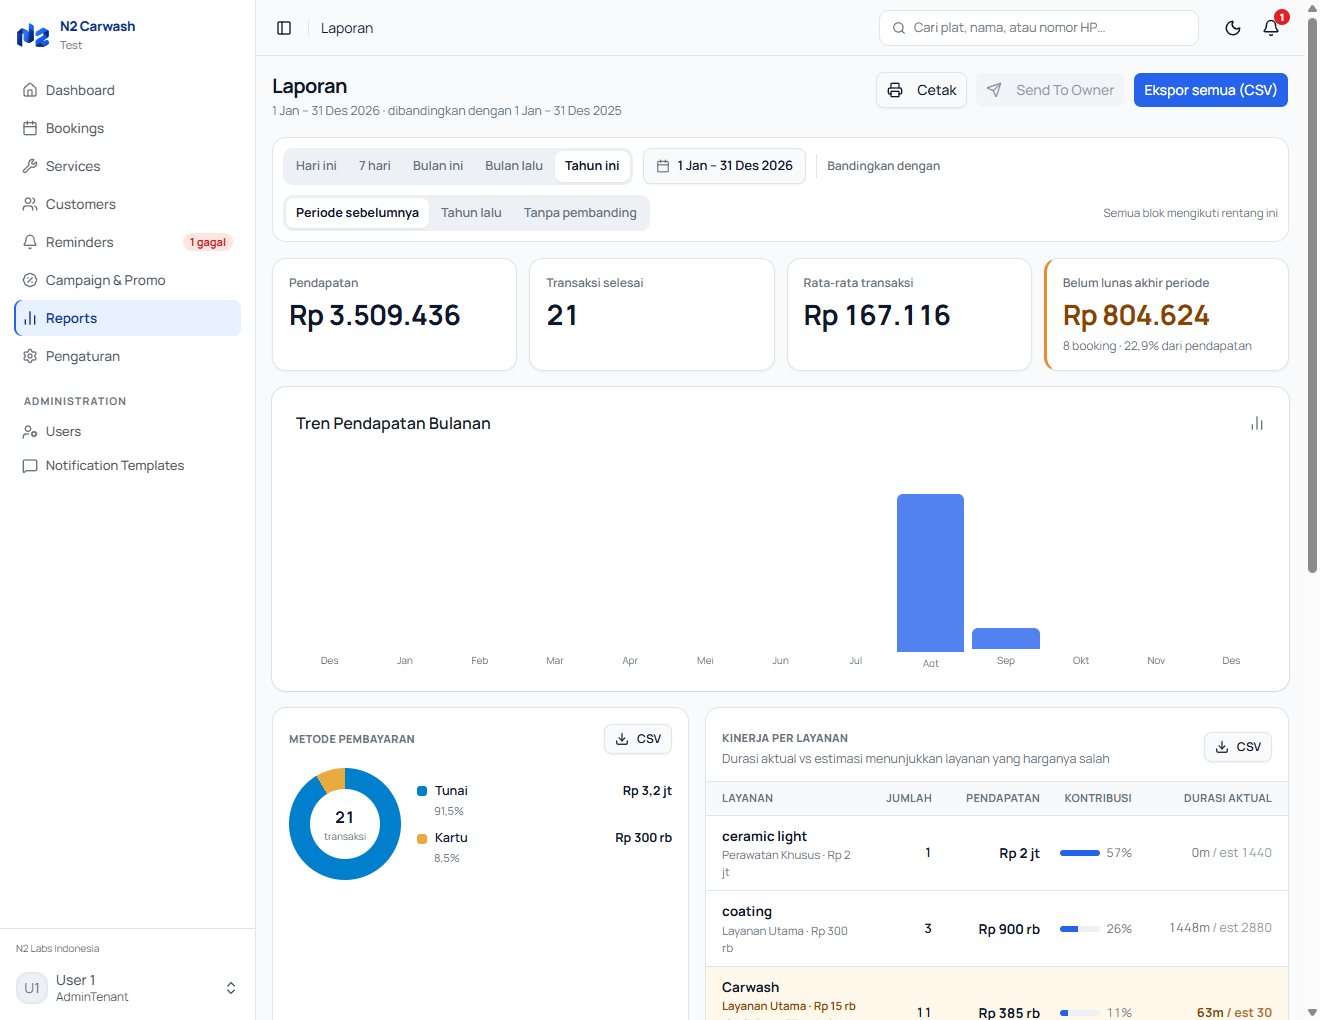The width and height of the screenshot is (1320, 1020).
Task: Click the U1 user avatar
Action: (32, 988)
